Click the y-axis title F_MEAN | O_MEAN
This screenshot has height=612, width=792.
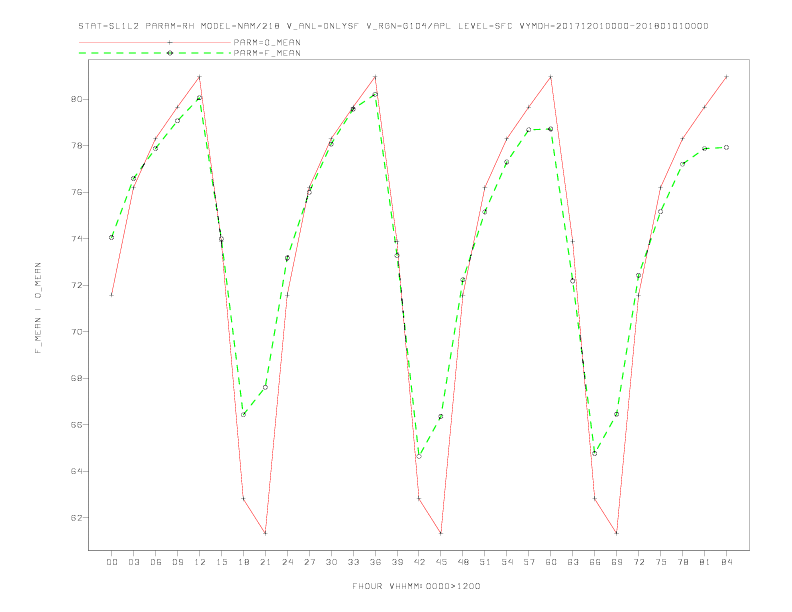[x=38, y=308]
